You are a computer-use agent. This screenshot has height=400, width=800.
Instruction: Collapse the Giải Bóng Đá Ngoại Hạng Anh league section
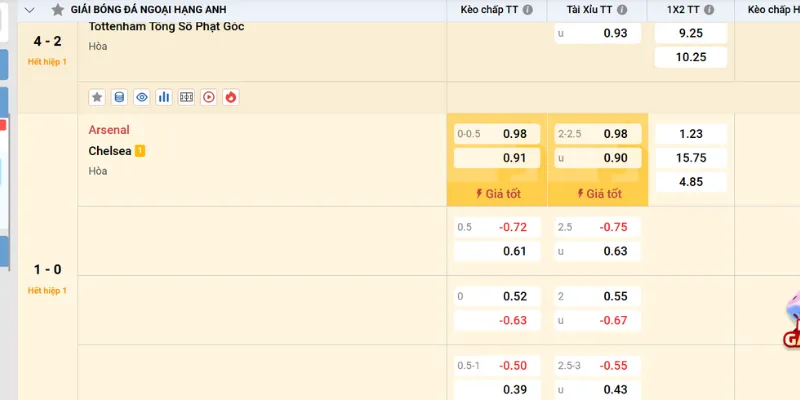pyautogui.click(x=30, y=10)
